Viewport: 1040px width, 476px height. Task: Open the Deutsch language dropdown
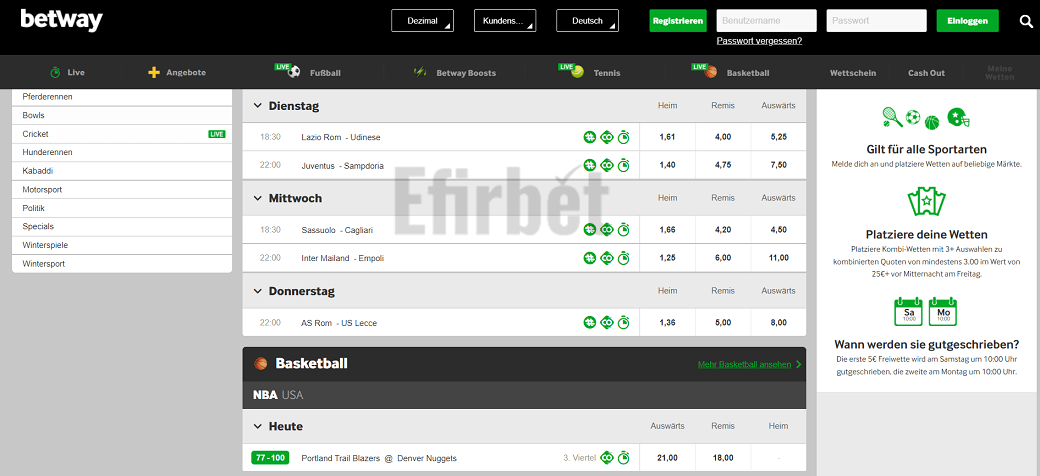tap(587, 21)
